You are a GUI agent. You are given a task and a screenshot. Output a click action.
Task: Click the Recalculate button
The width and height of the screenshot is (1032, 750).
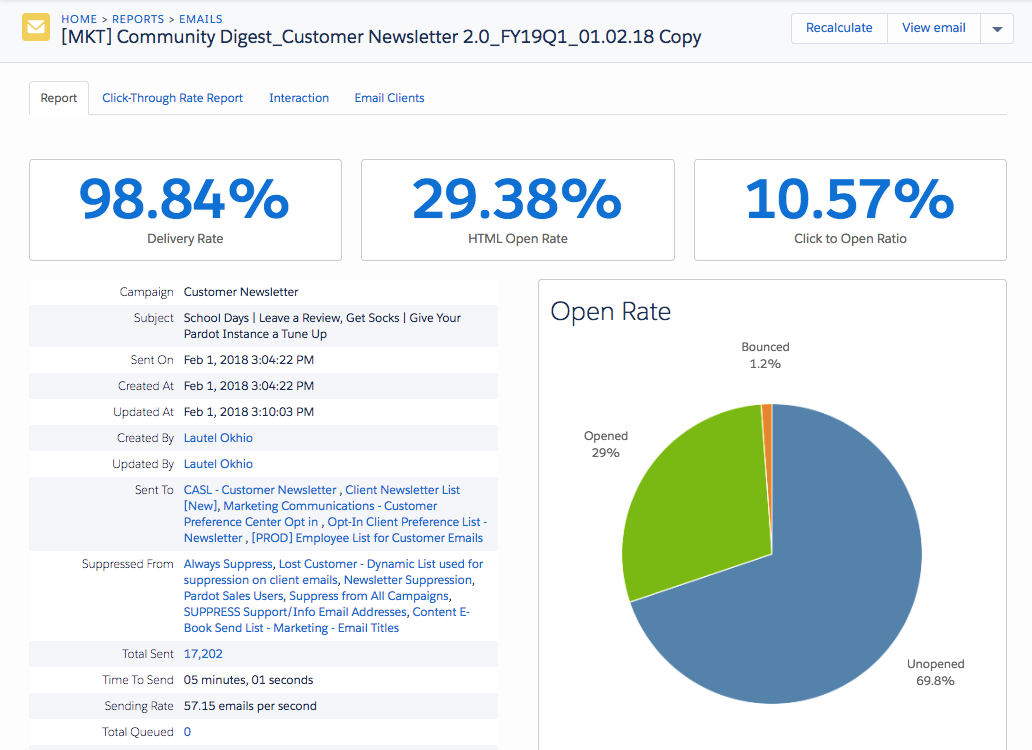[x=839, y=28]
